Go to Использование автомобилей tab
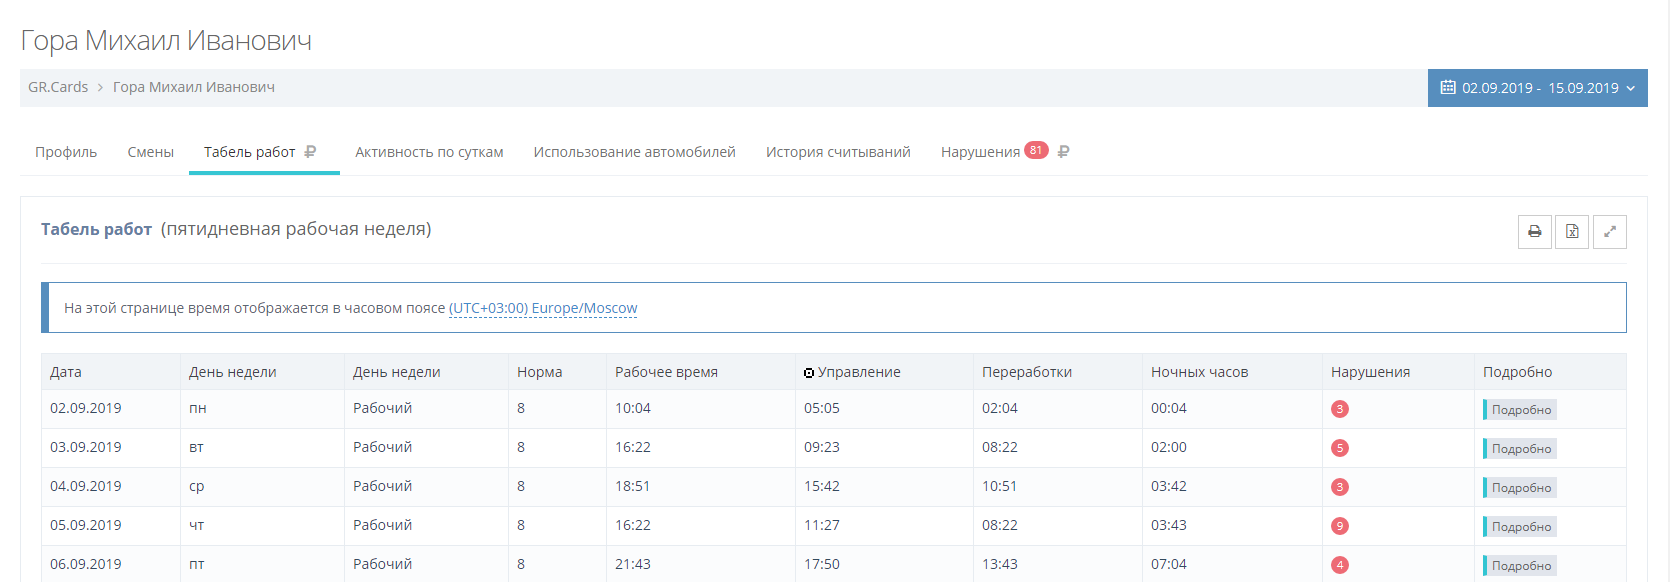Viewport: 1670px width, 582px height. pyautogui.click(x=634, y=152)
